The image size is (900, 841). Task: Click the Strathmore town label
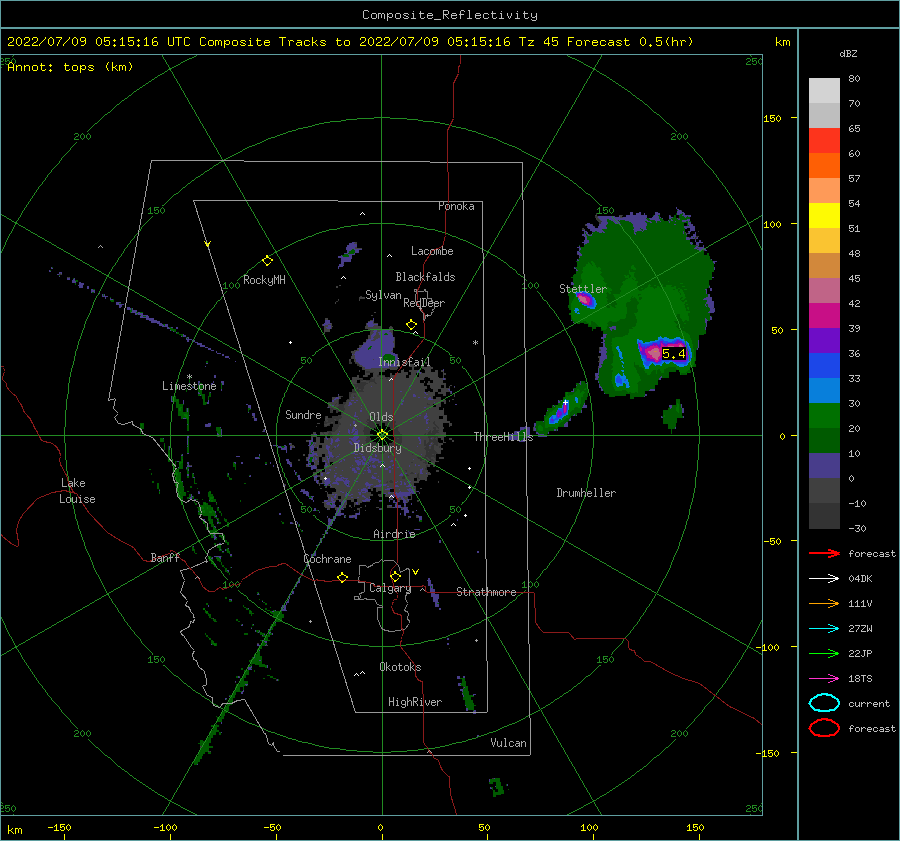(486, 592)
